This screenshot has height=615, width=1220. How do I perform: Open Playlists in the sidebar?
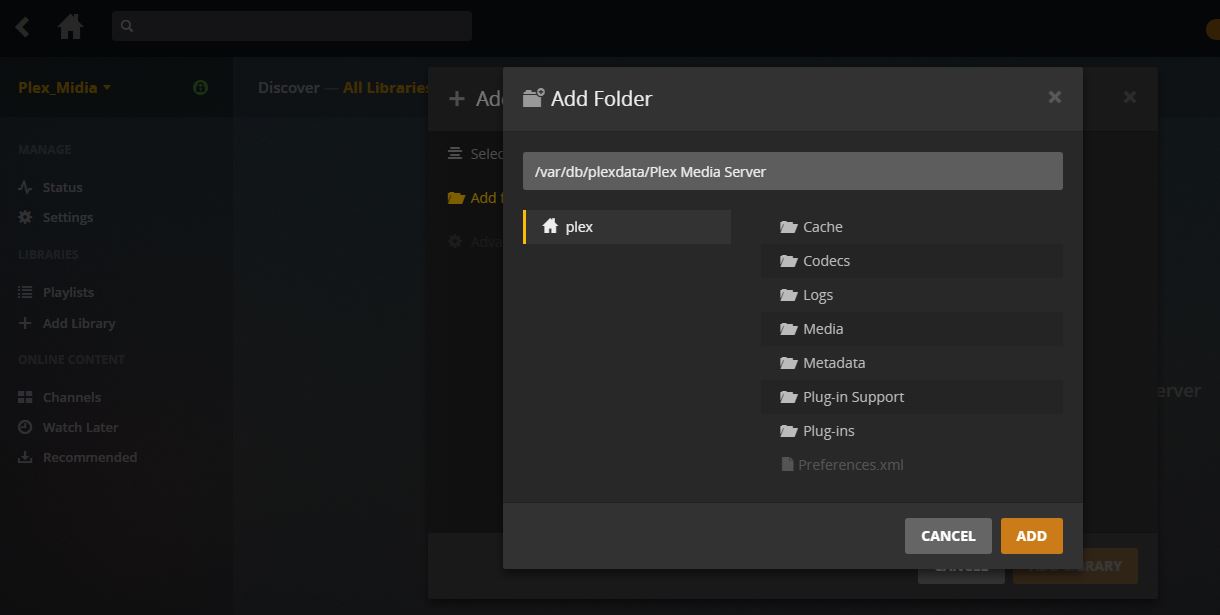pyautogui.click(x=68, y=292)
